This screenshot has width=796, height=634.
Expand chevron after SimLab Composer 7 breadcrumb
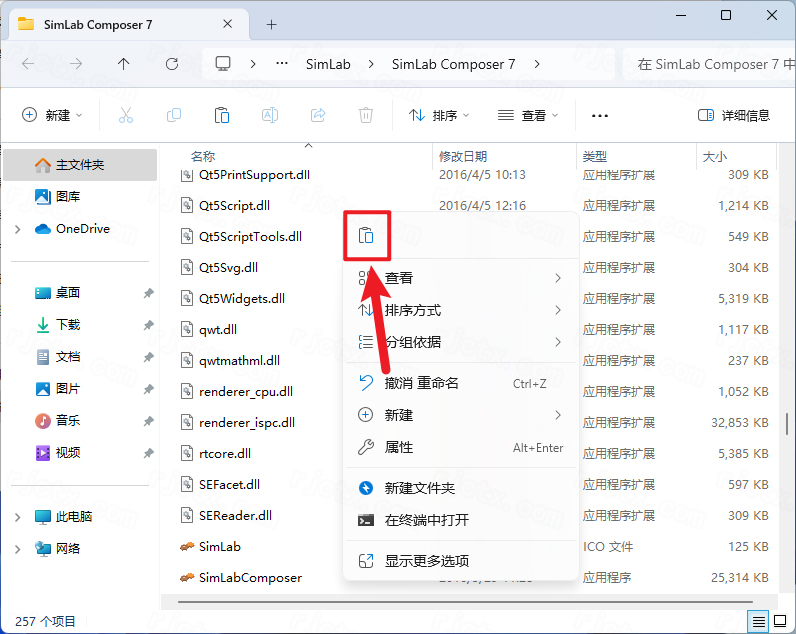537,64
